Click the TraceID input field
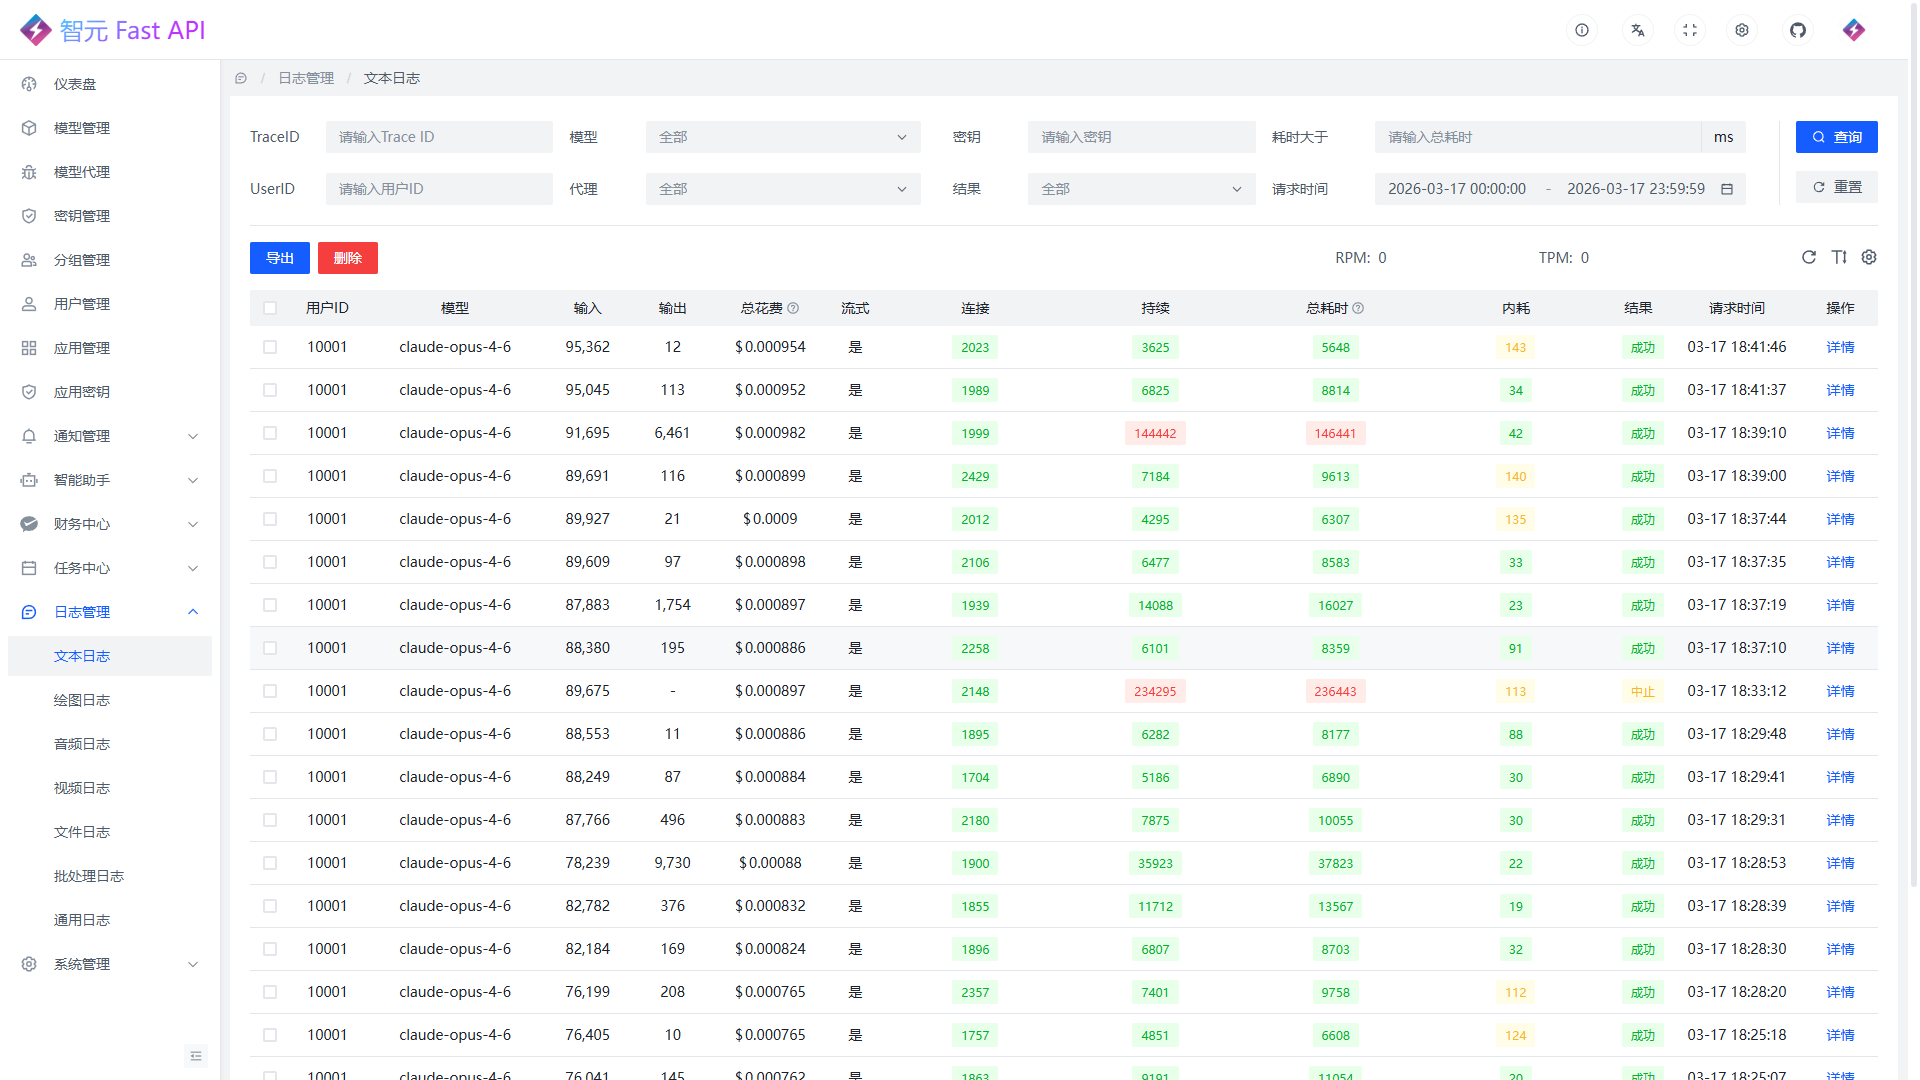The height and width of the screenshot is (1080, 1920). coord(439,137)
